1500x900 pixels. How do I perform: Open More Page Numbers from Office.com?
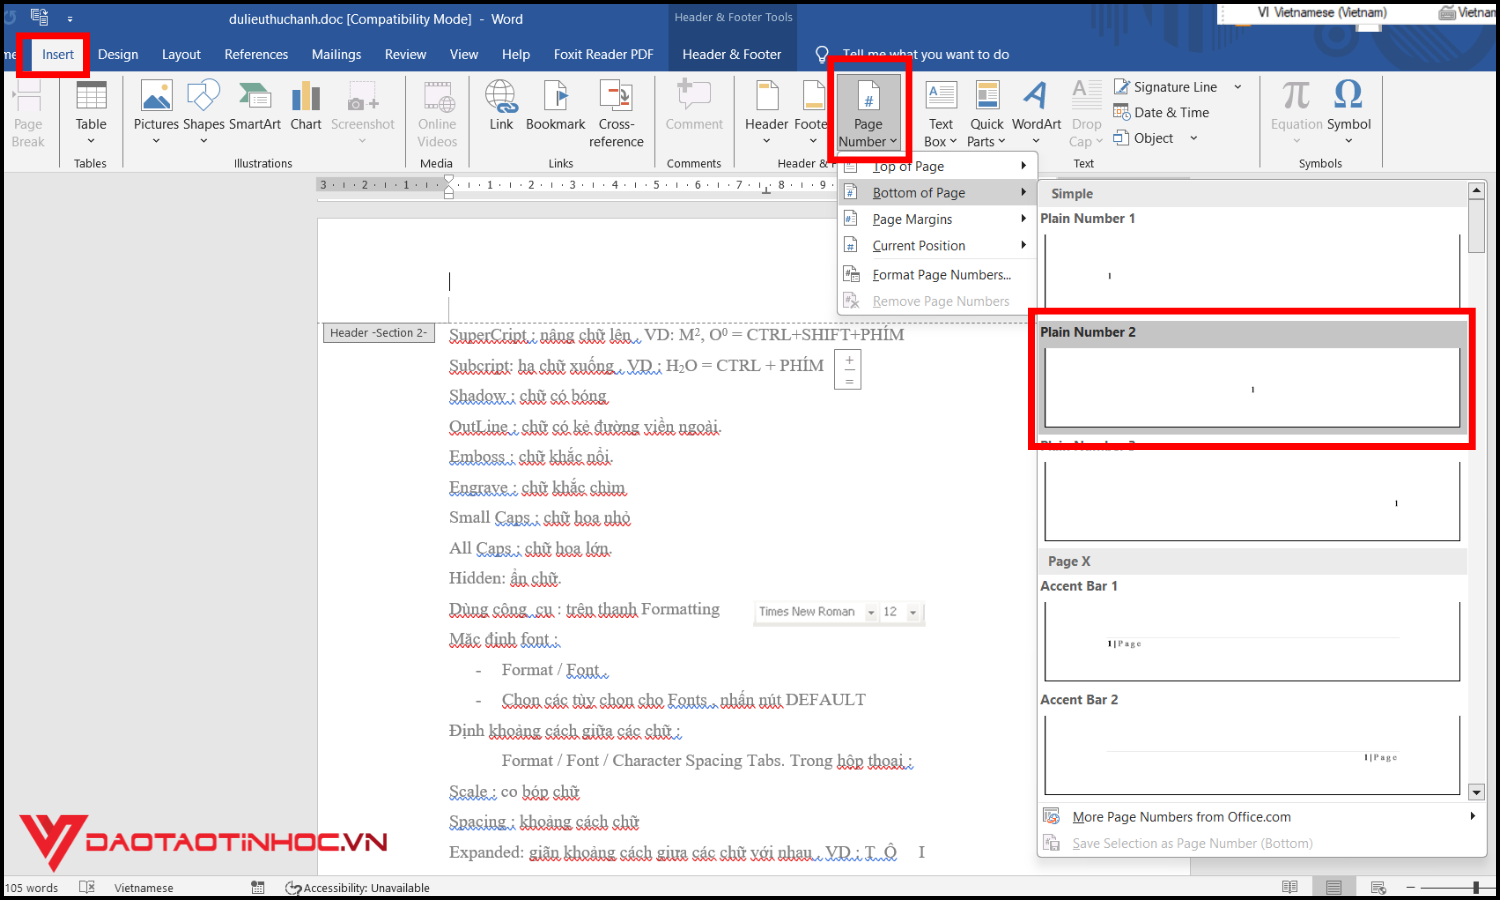click(1181, 816)
